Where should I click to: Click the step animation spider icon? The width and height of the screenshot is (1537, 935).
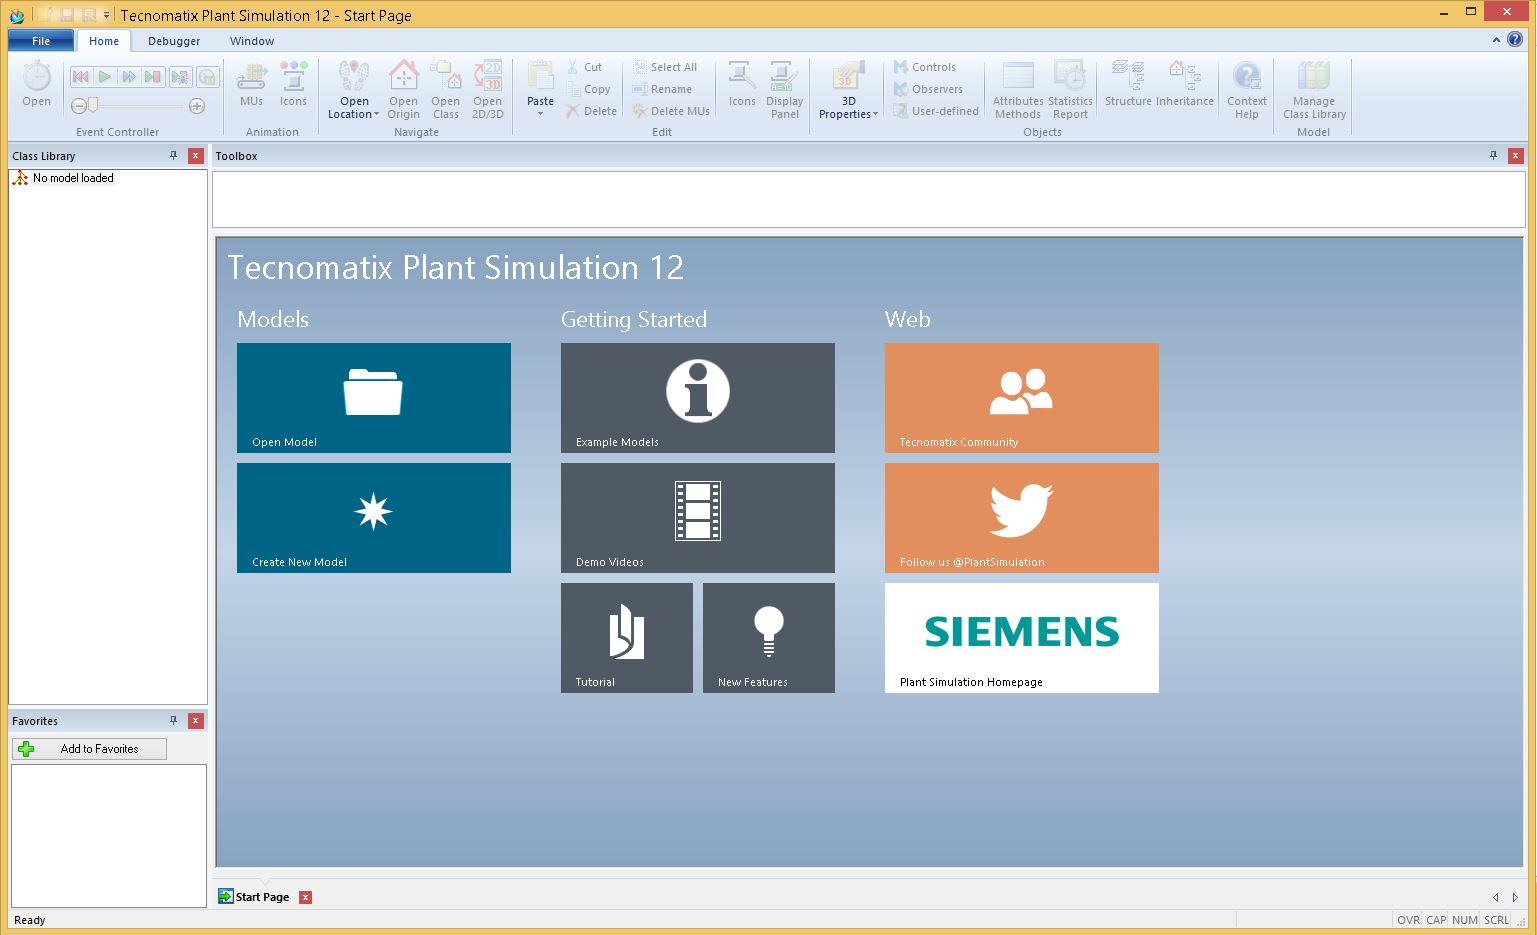pyautogui.click(x=181, y=77)
